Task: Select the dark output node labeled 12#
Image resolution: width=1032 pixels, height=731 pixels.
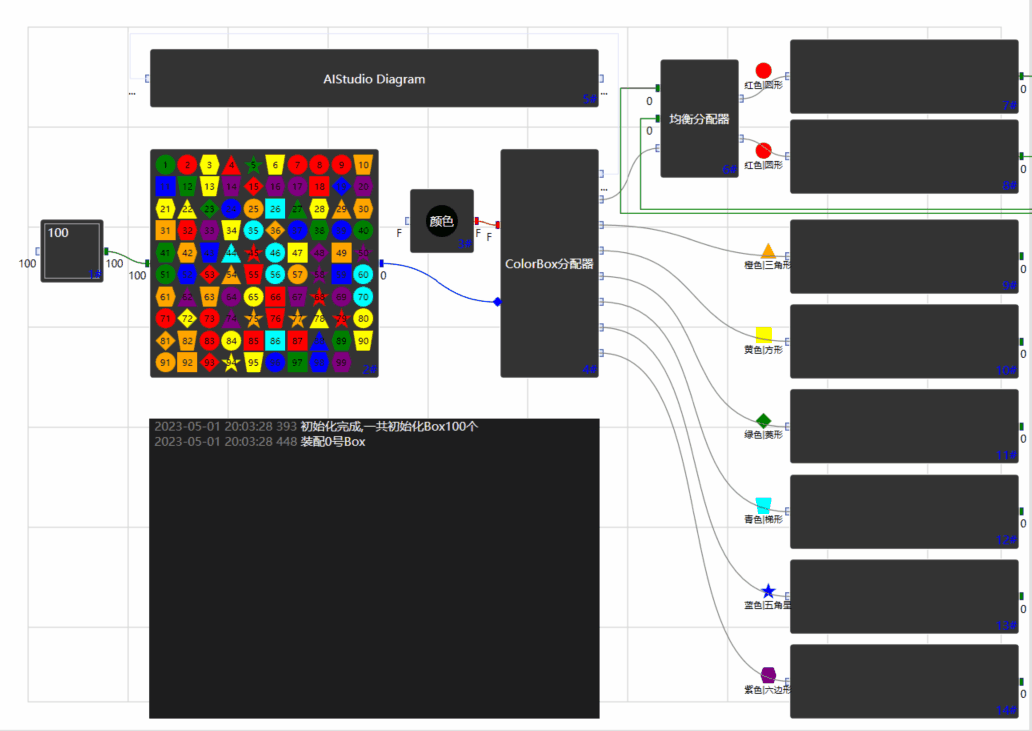Action: tap(904, 511)
